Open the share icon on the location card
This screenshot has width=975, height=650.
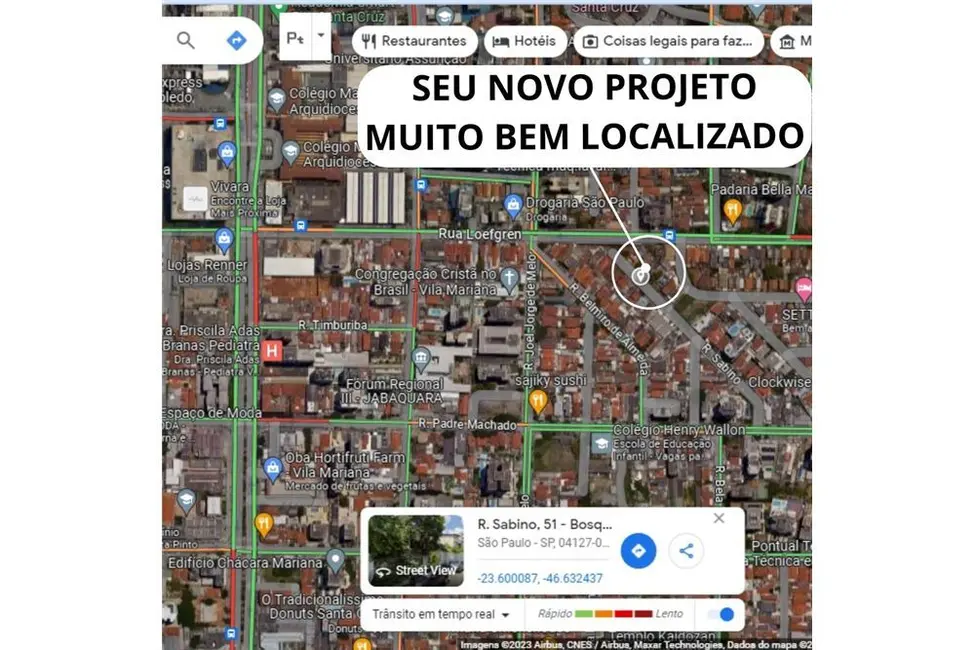tap(686, 551)
